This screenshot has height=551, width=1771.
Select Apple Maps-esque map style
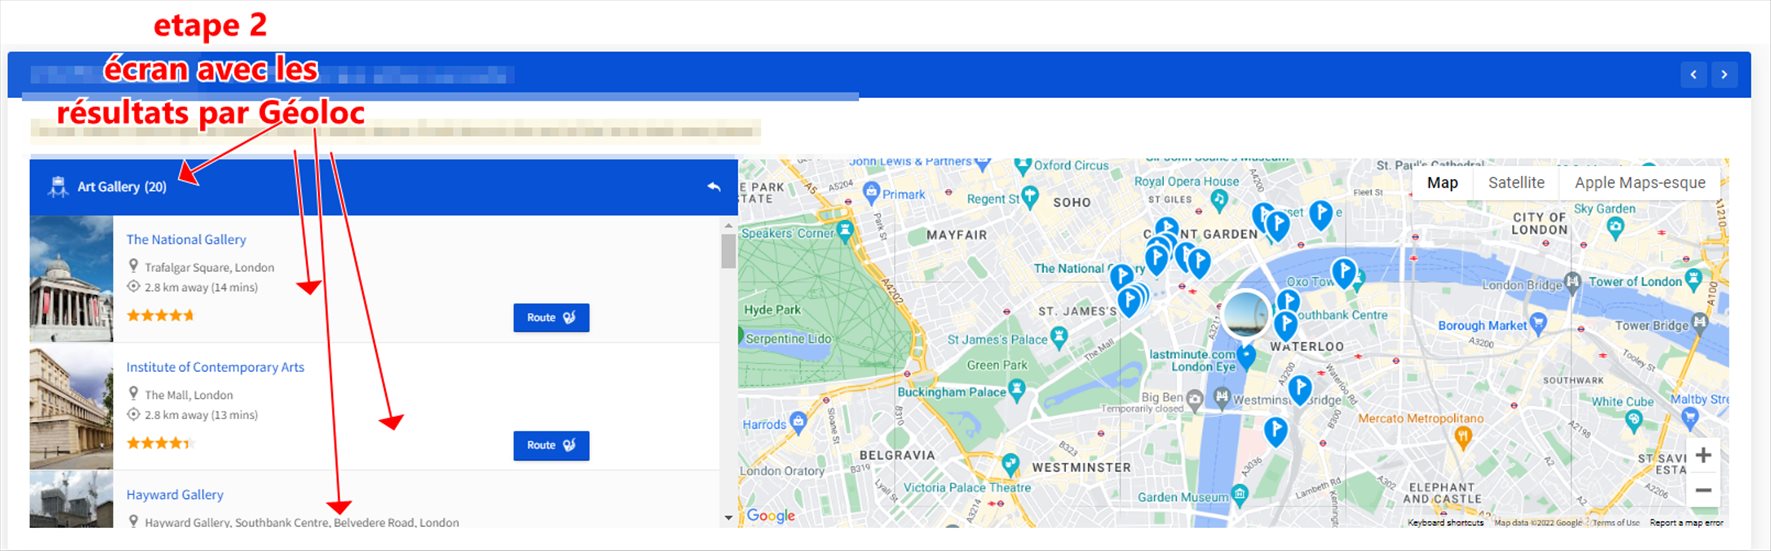coord(1639,183)
